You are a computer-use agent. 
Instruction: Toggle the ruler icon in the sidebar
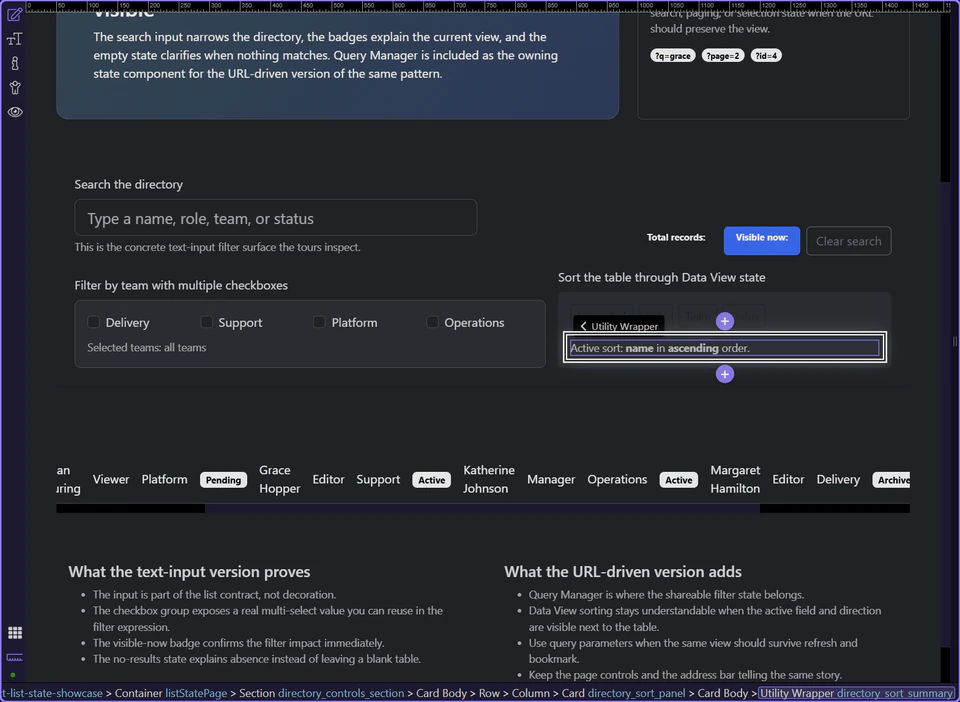pyautogui.click(x=15, y=658)
